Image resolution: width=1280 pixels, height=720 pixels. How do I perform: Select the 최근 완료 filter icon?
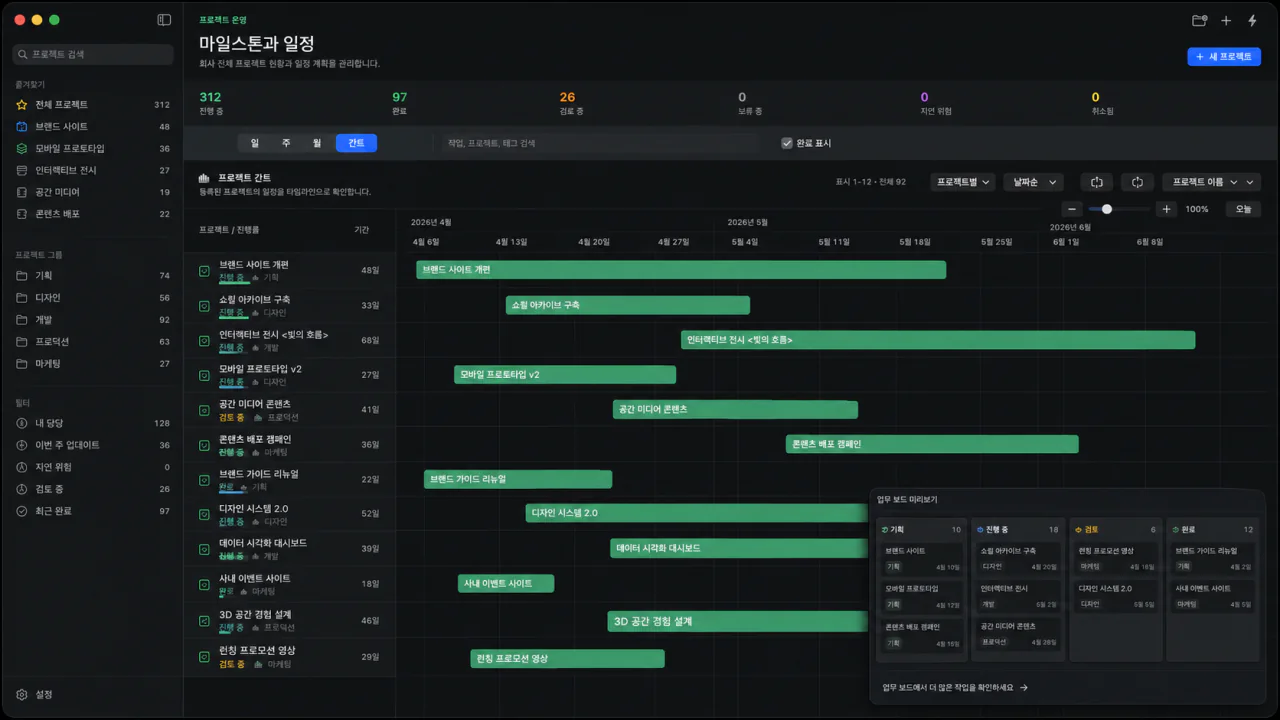(22, 511)
